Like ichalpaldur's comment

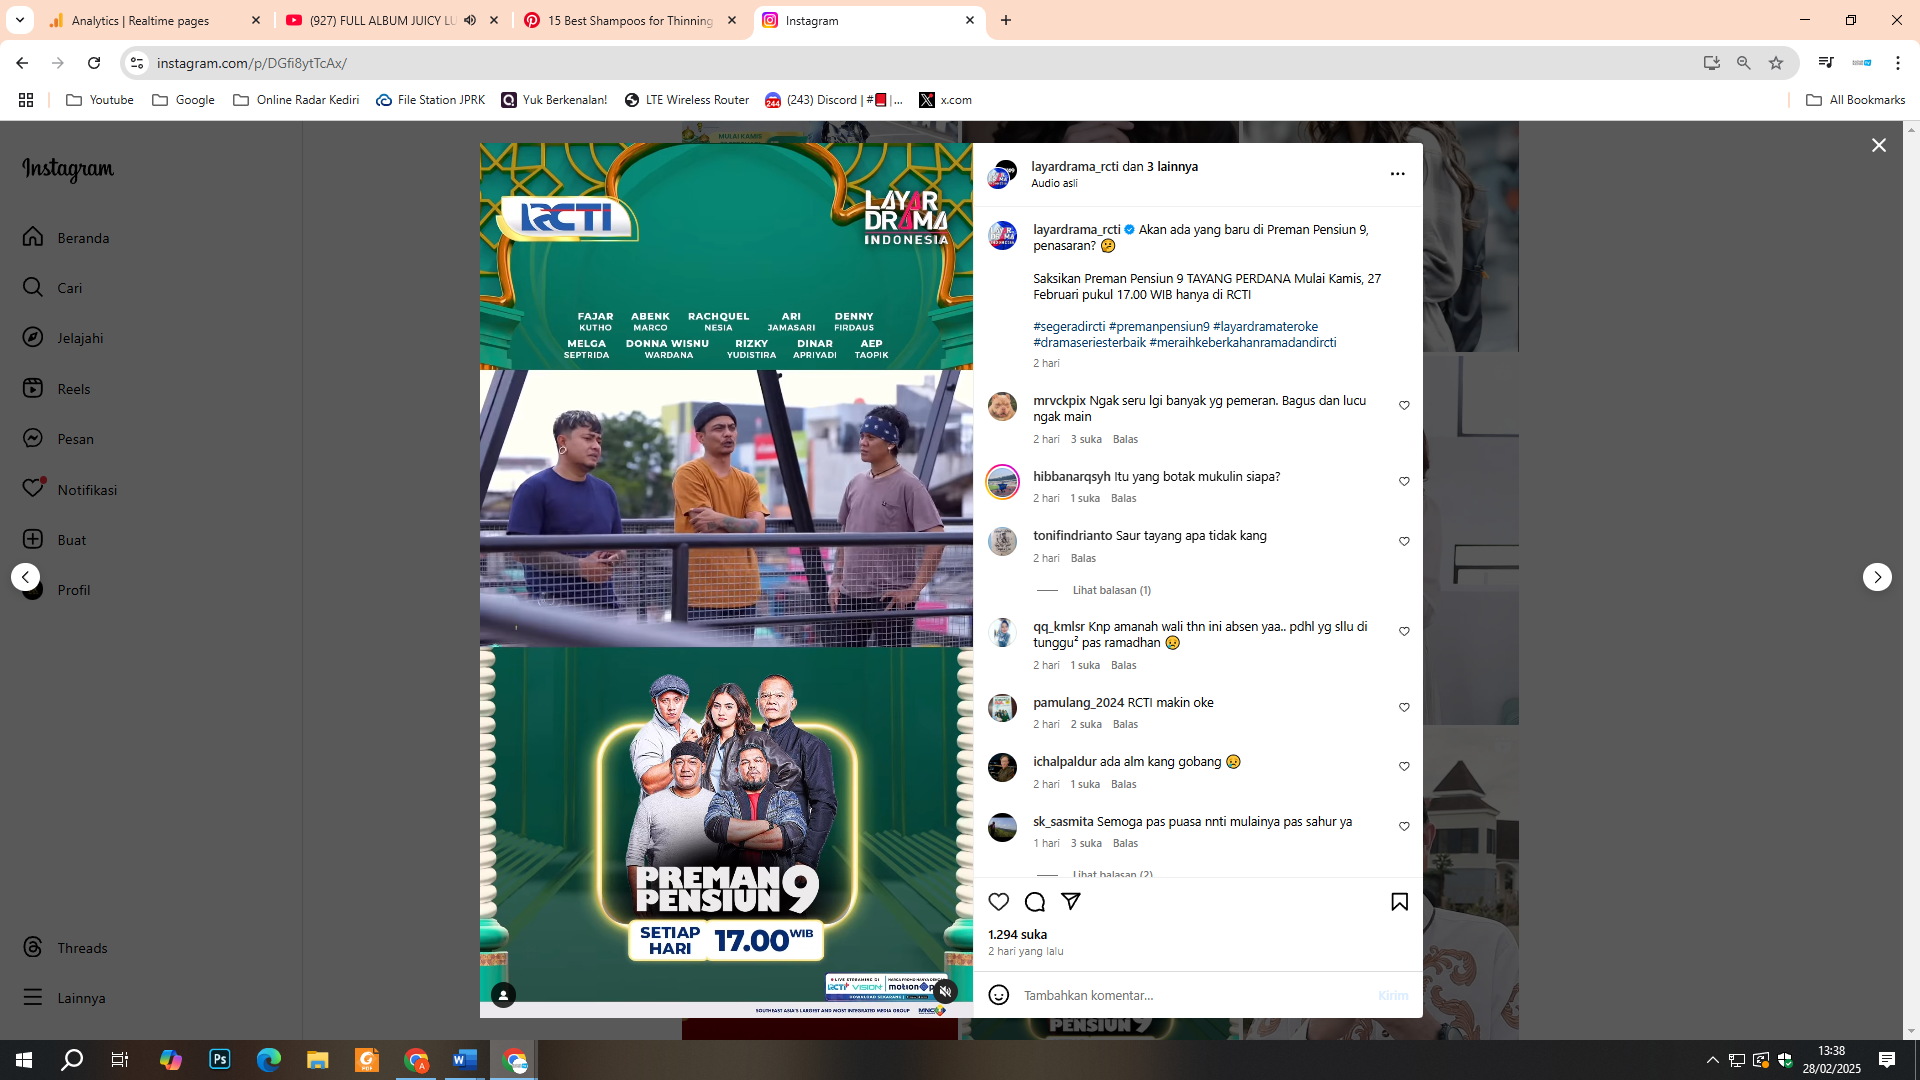1404,767
